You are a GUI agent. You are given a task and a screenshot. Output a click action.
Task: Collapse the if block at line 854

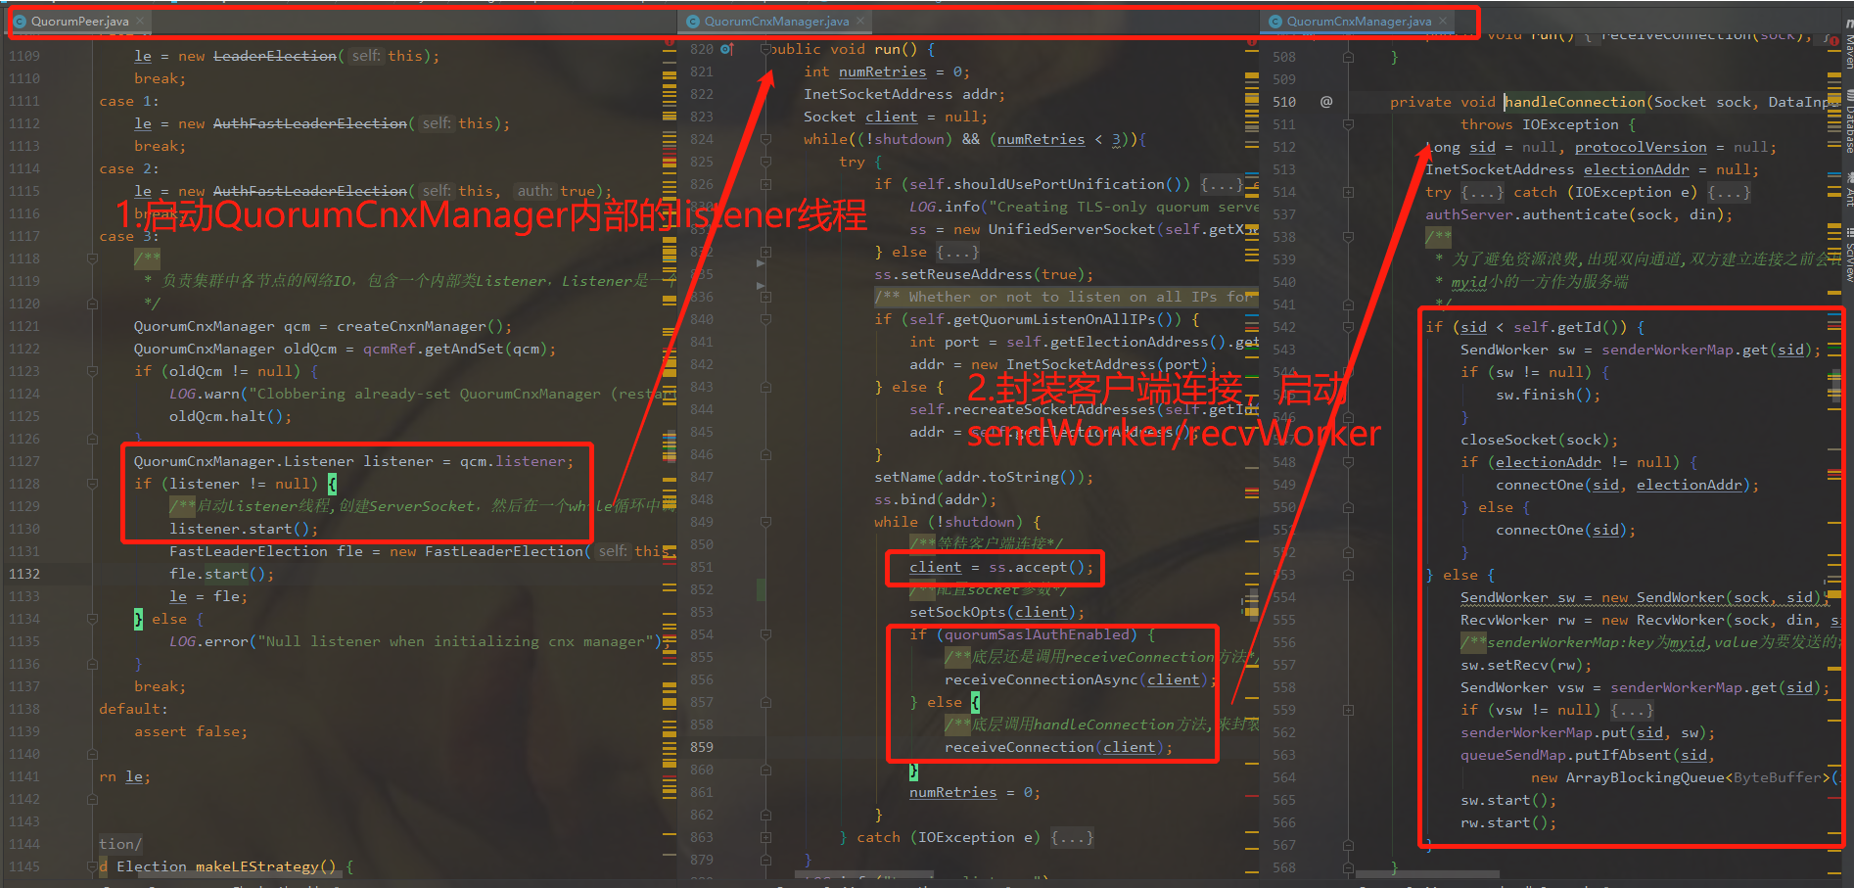pyautogui.click(x=766, y=635)
